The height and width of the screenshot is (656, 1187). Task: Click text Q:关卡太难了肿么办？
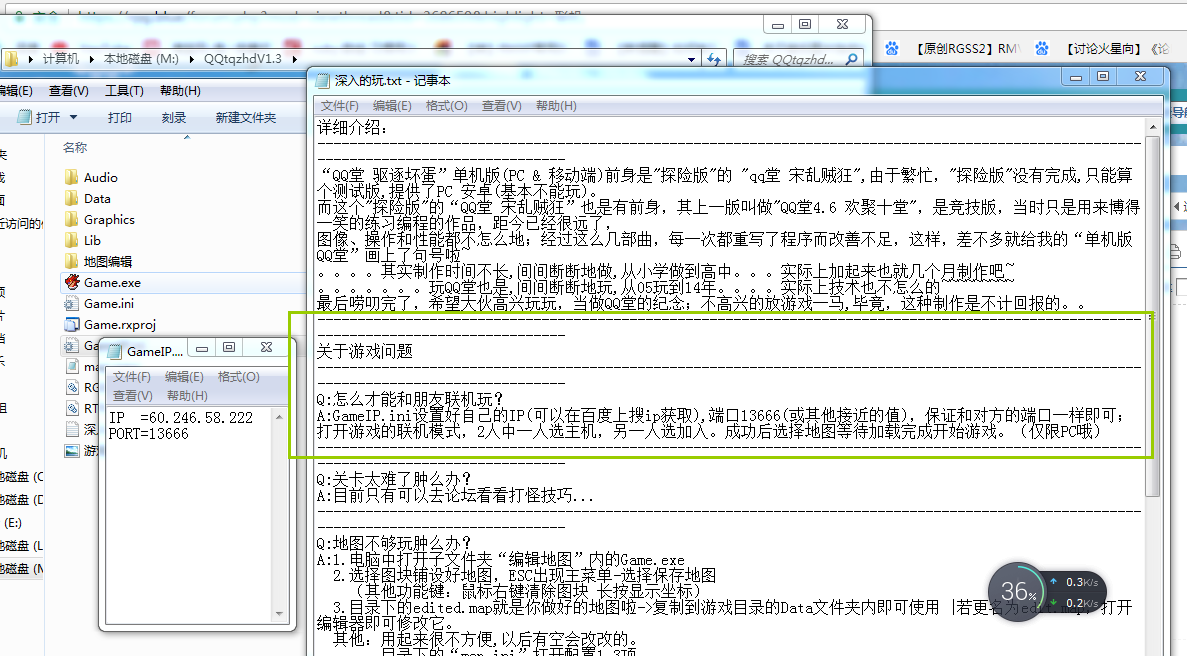394,480
